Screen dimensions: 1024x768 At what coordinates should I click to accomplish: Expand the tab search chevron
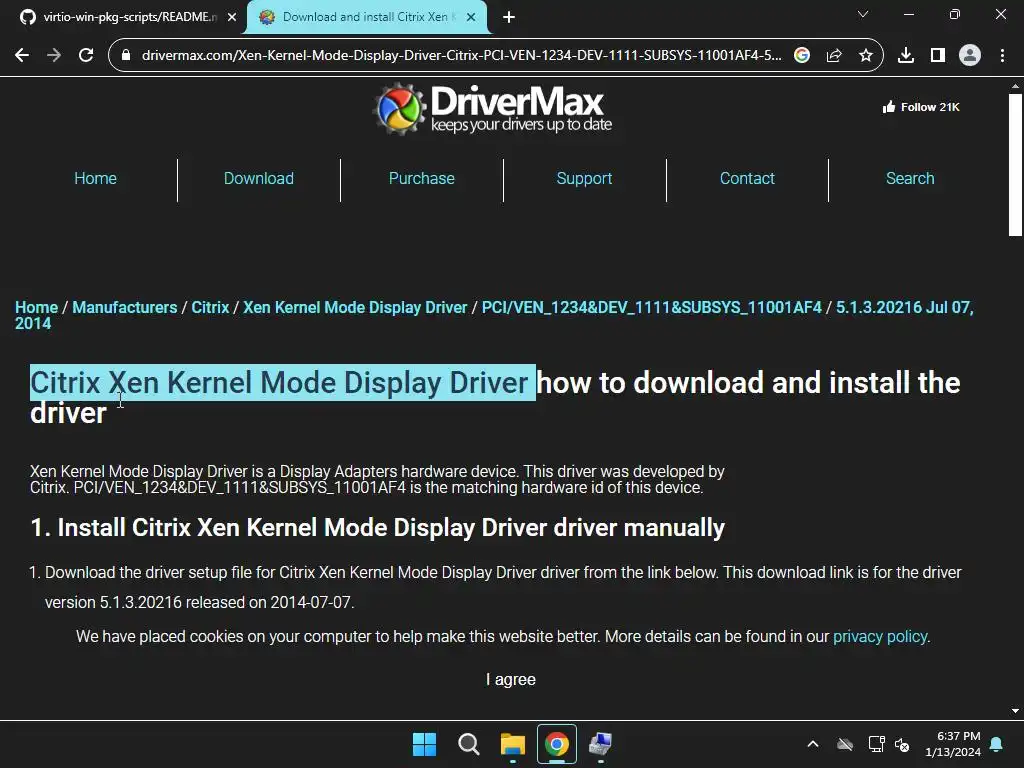tap(863, 14)
